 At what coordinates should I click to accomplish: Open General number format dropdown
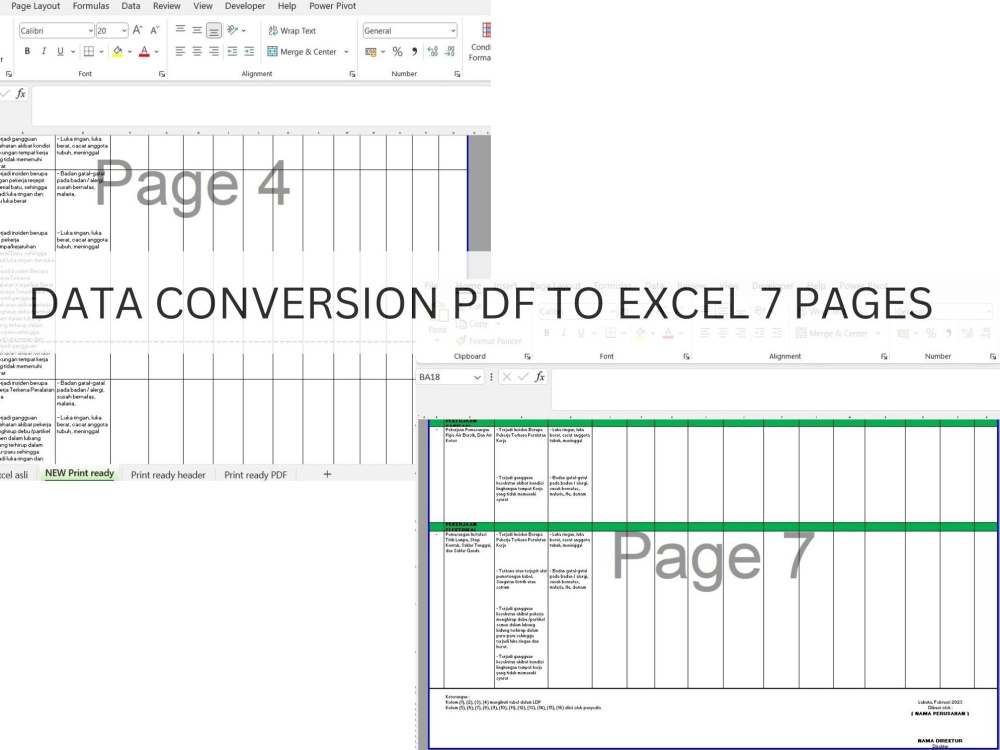(x=453, y=31)
